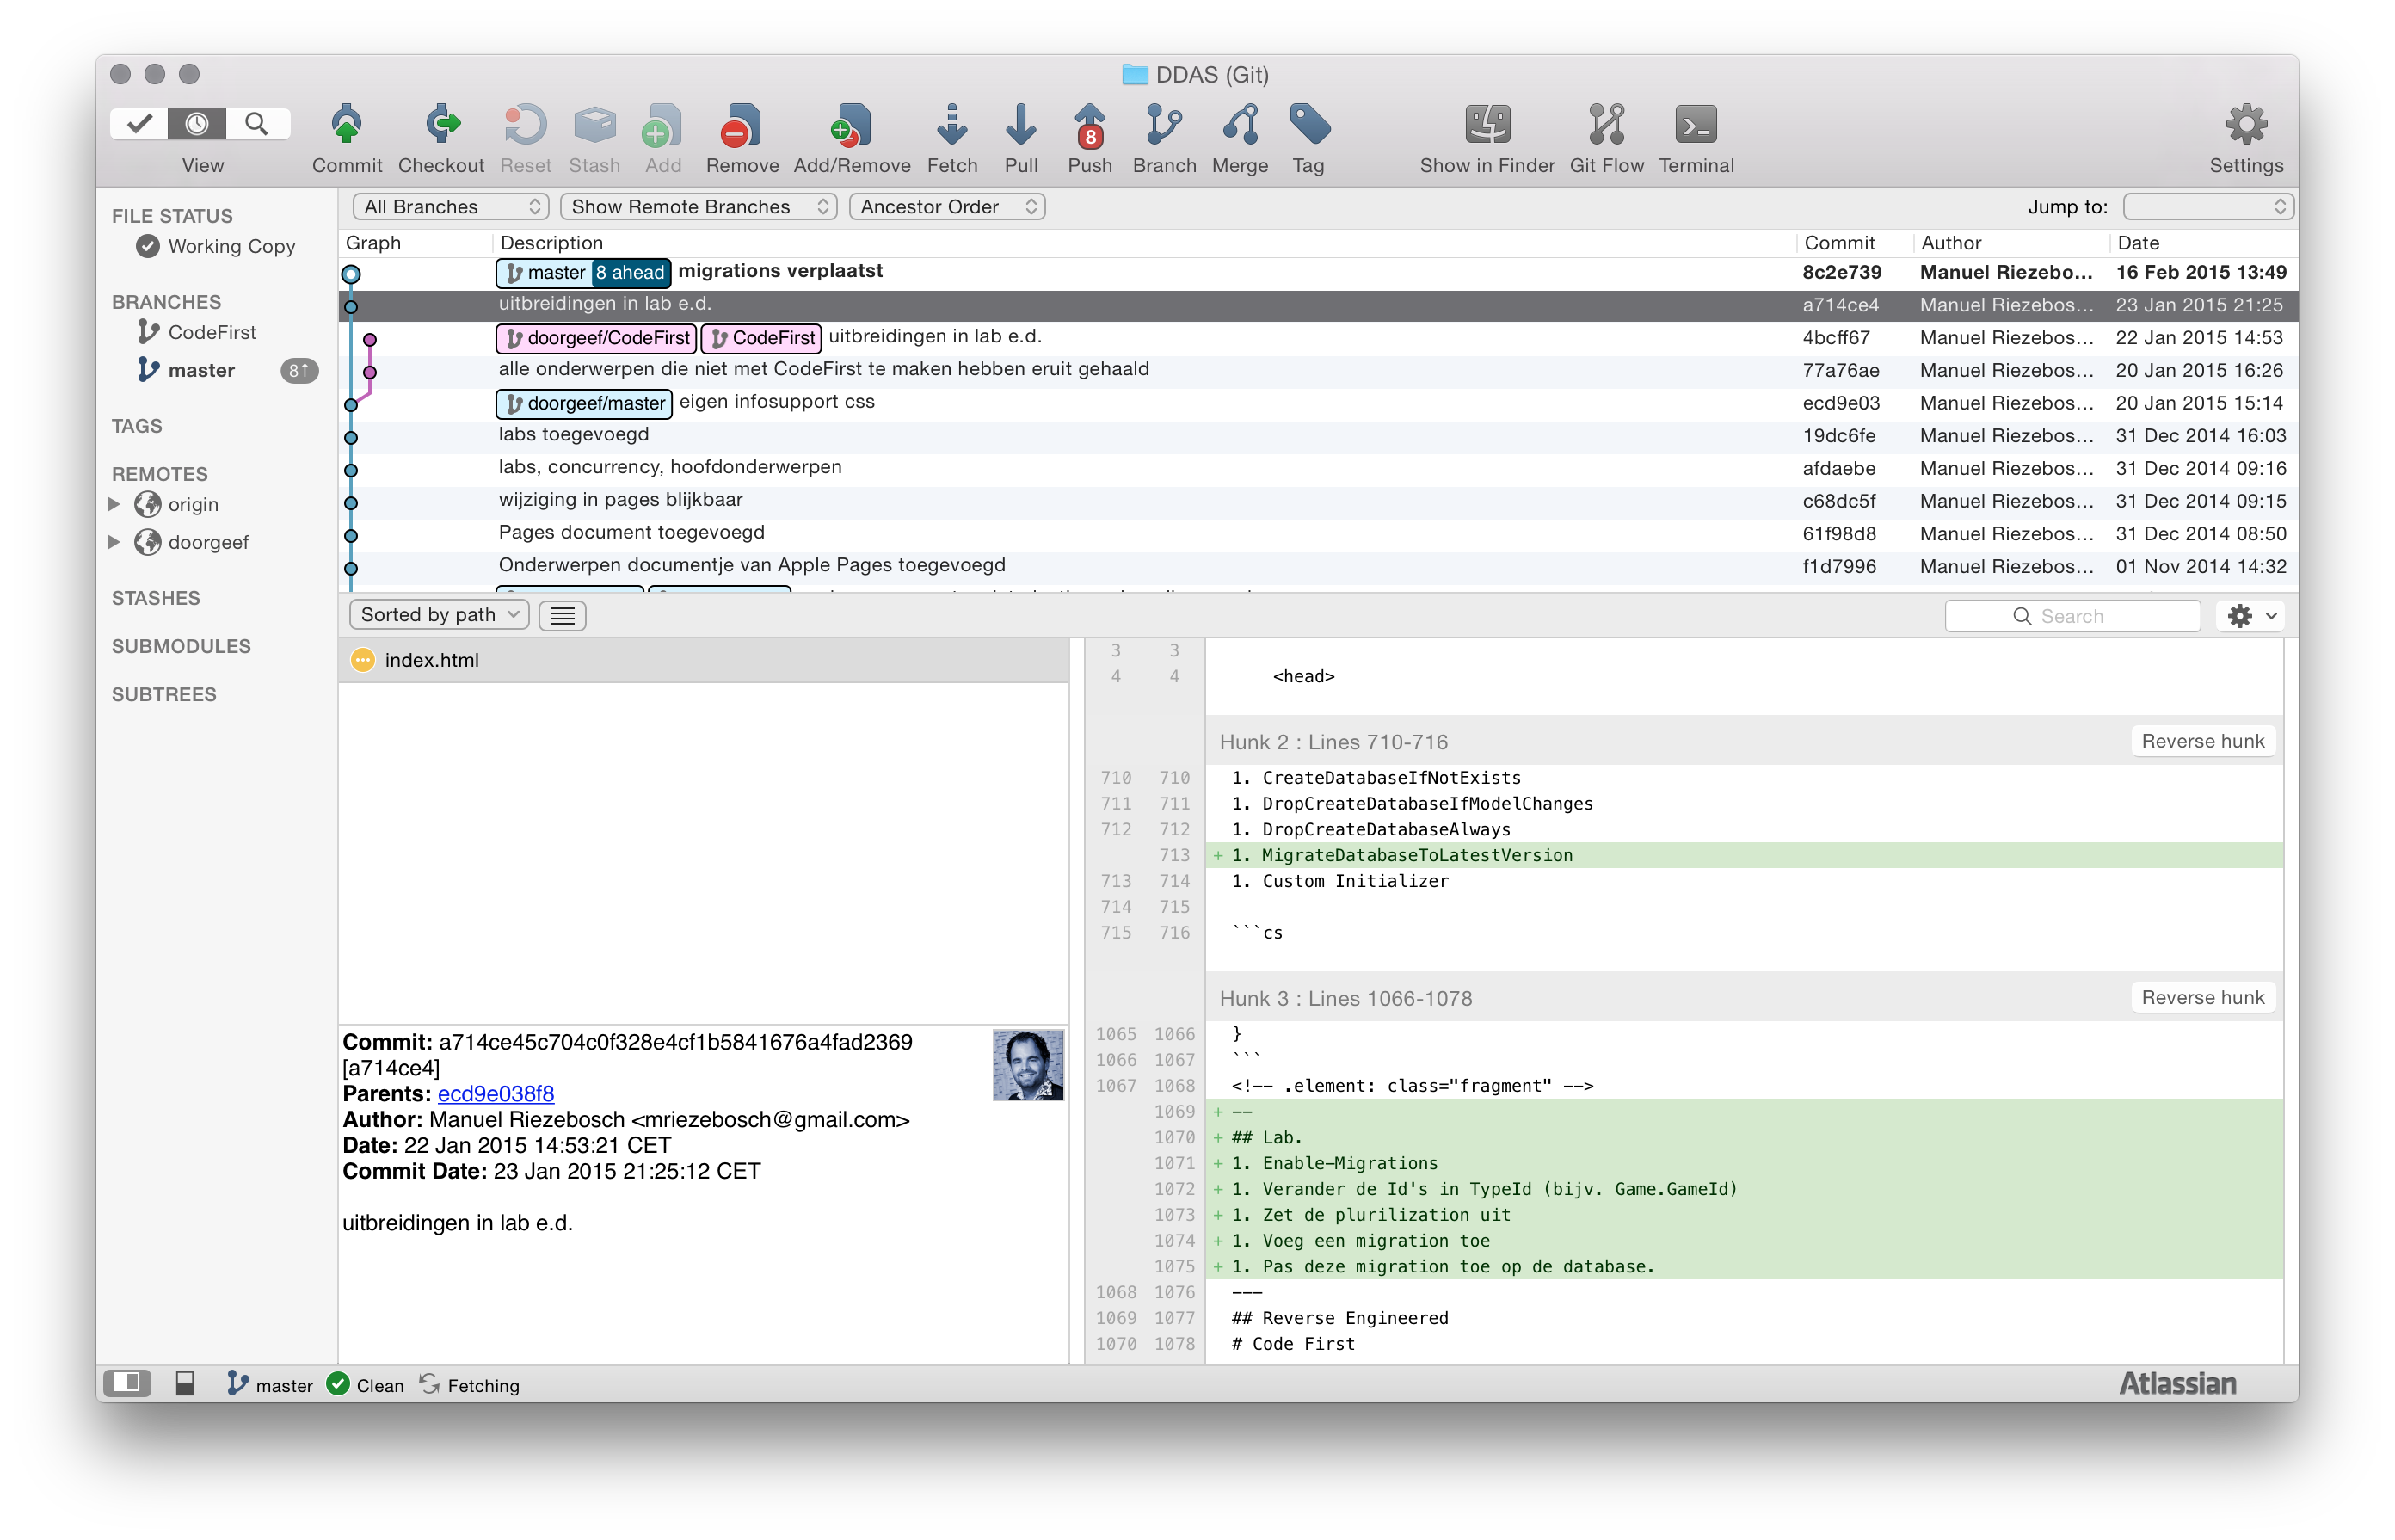Viewport: 2395px width, 1540px height.
Task: Open the Show Remote Branches dropdown
Action: point(698,207)
